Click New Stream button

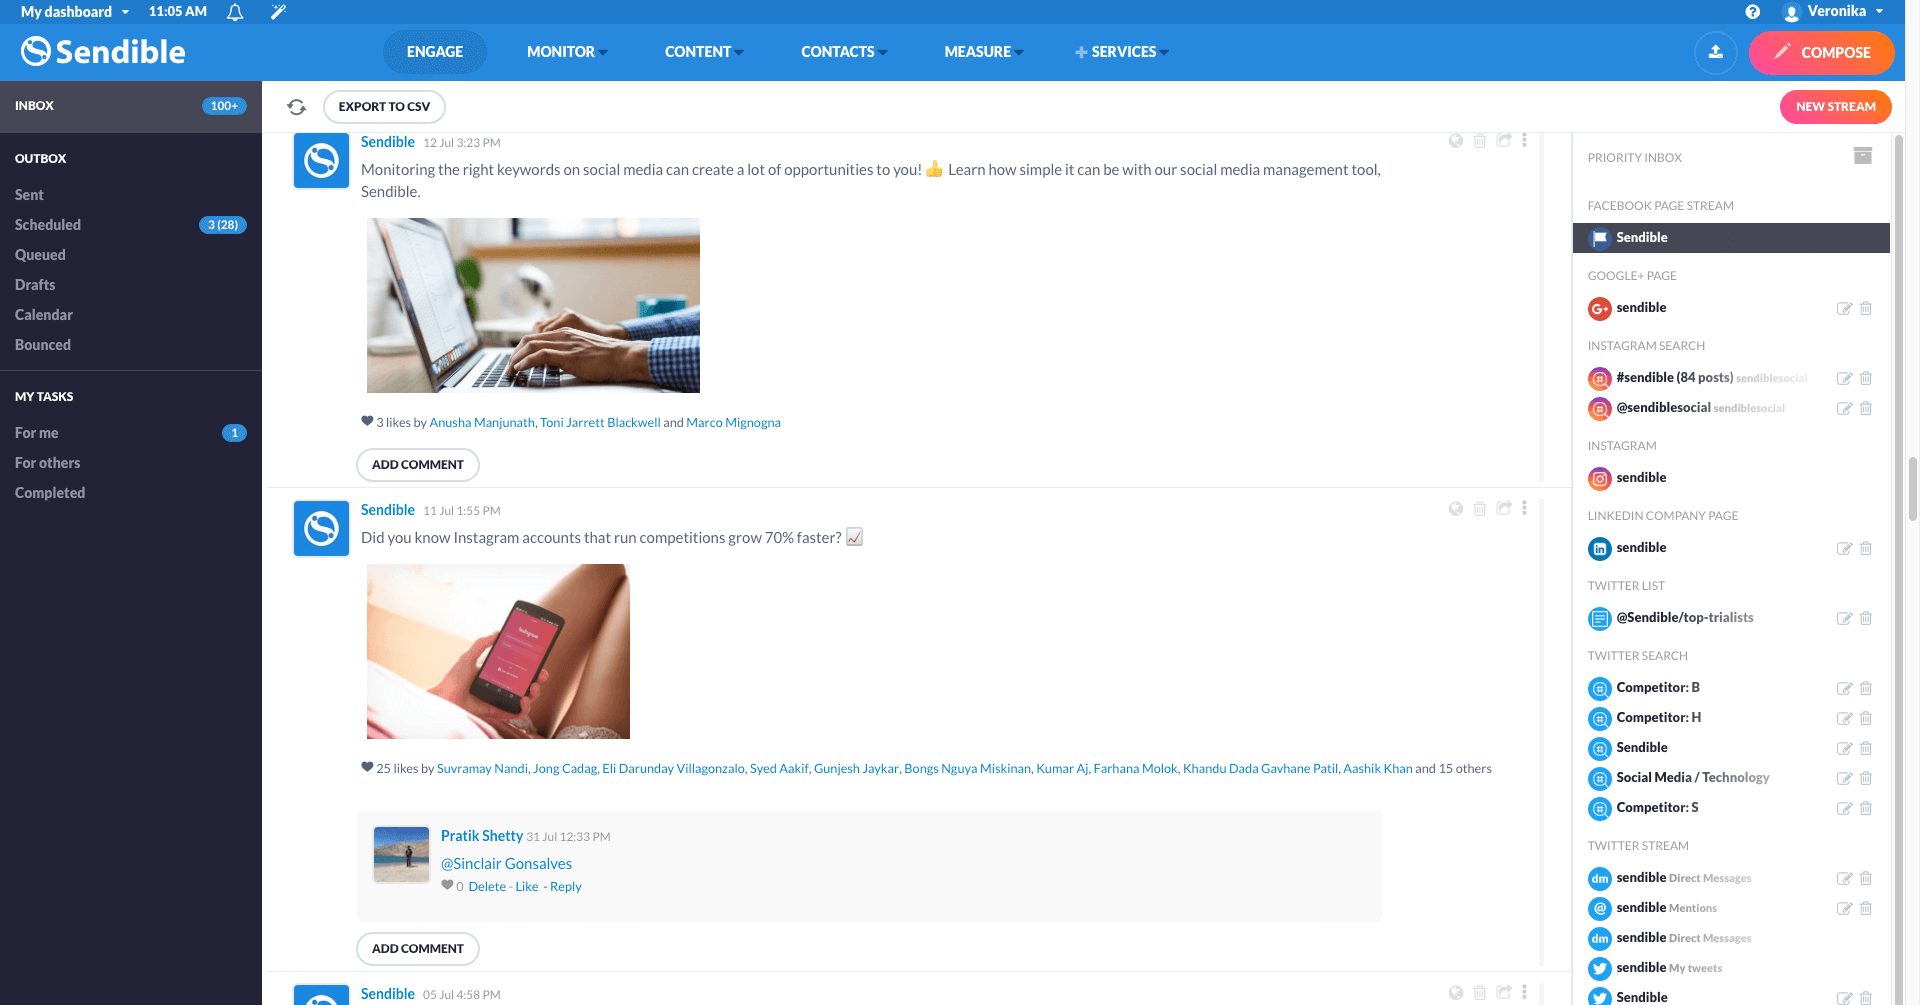(1835, 107)
